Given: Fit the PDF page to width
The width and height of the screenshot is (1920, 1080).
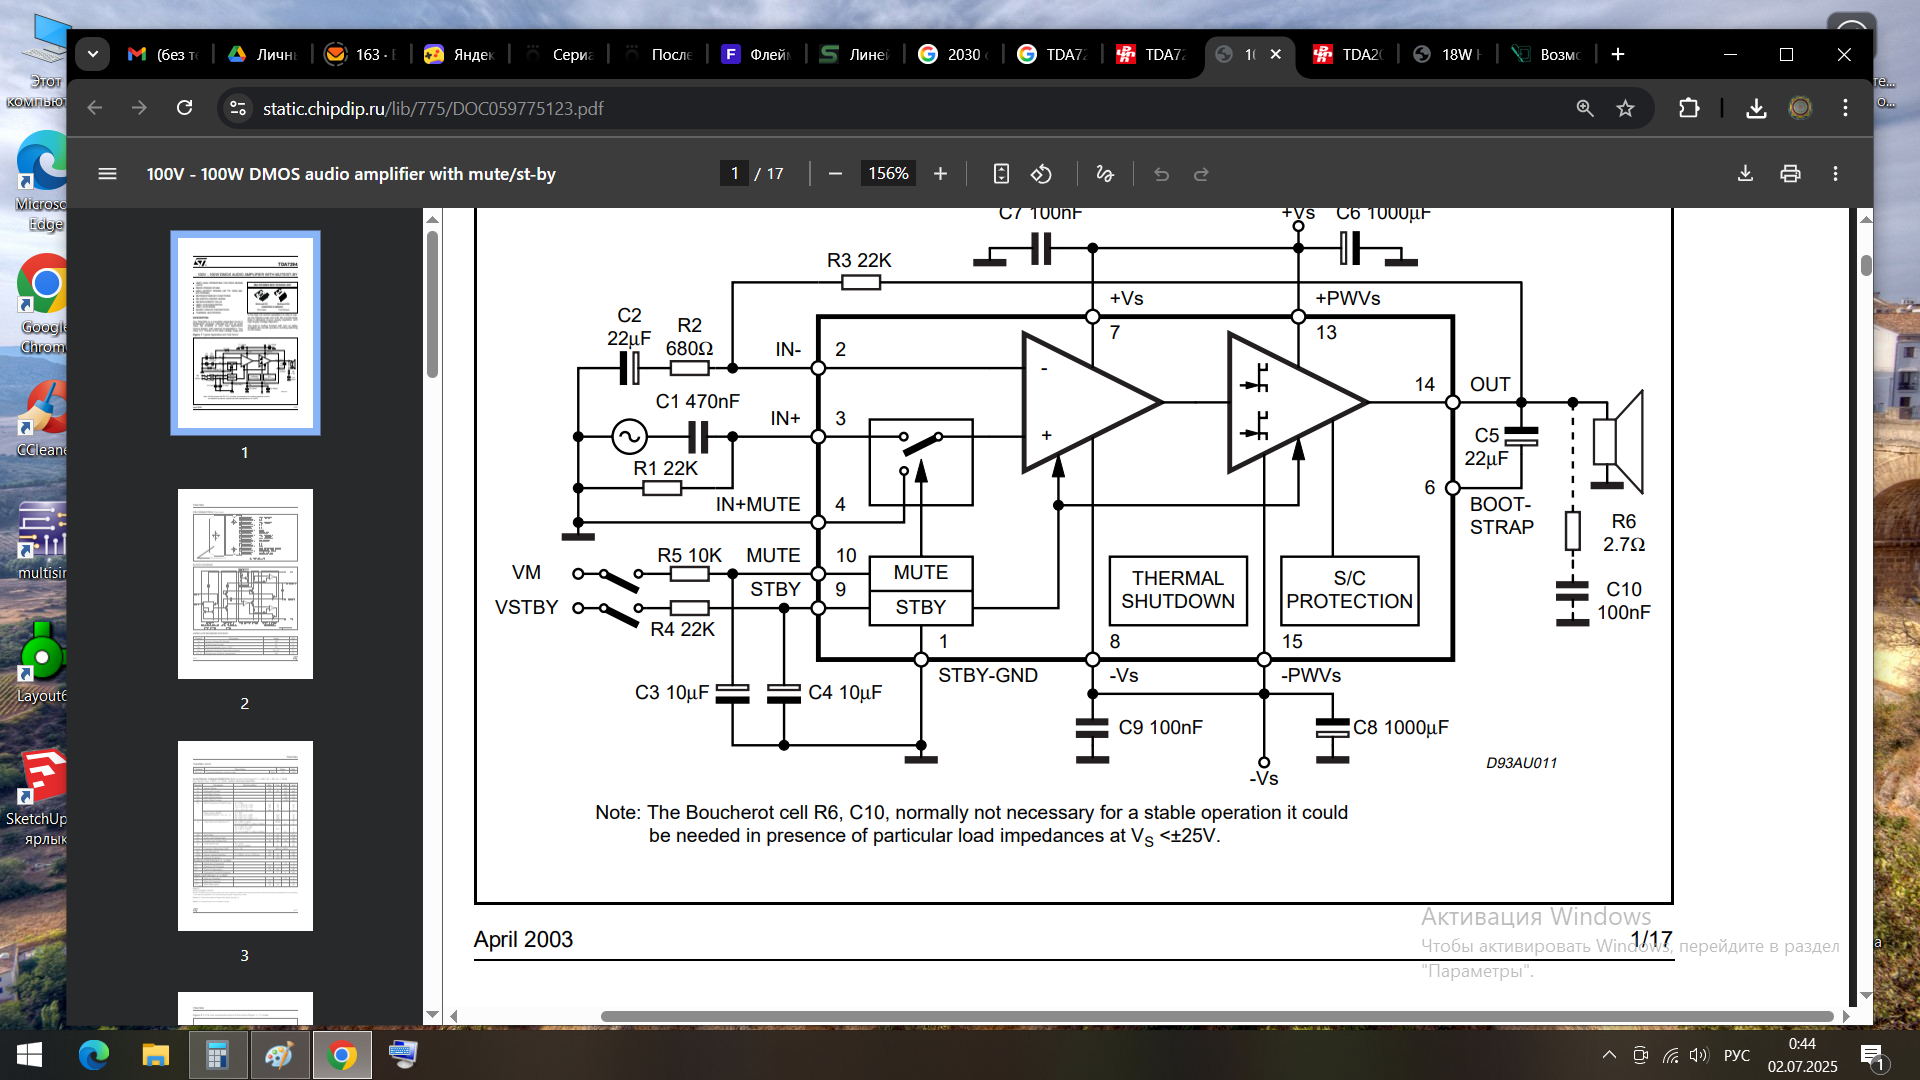Looking at the screenshot, I should coord(1001,174).
